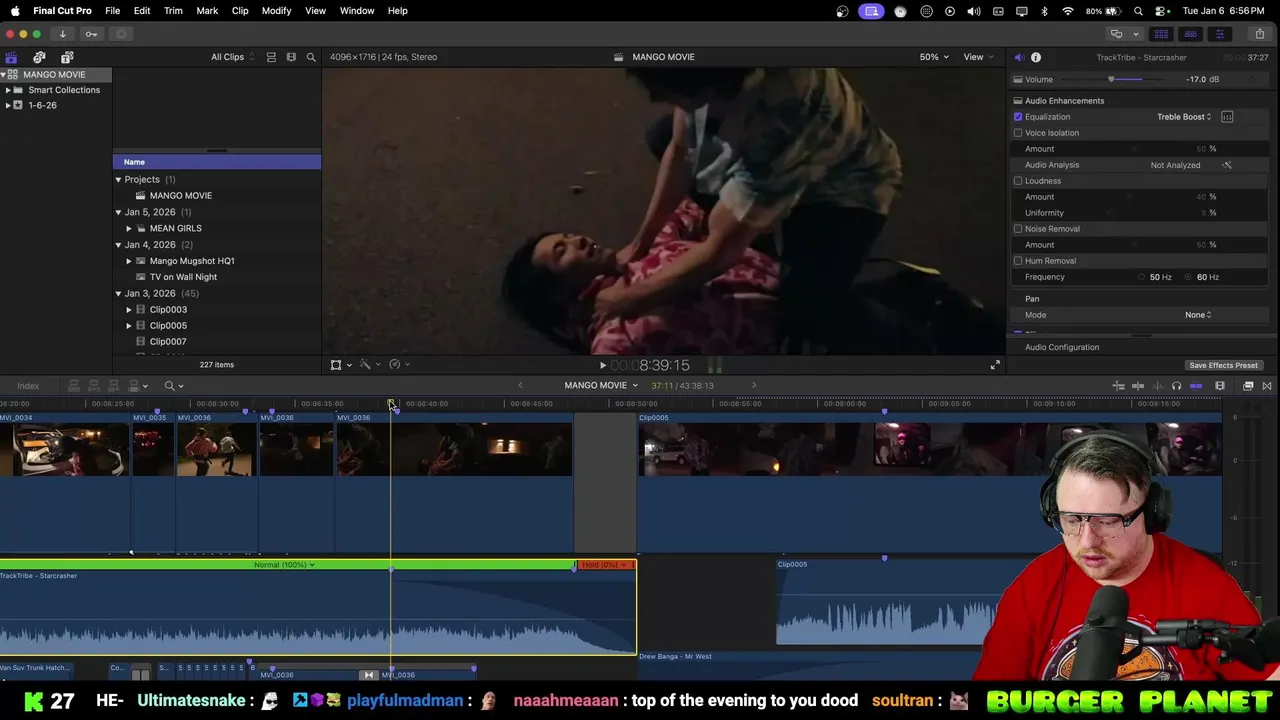The height and width of the screenshot is (720, 1280).
Task: Open timeline clip appearance filmstrip icon
Action: click(1220, 386)
